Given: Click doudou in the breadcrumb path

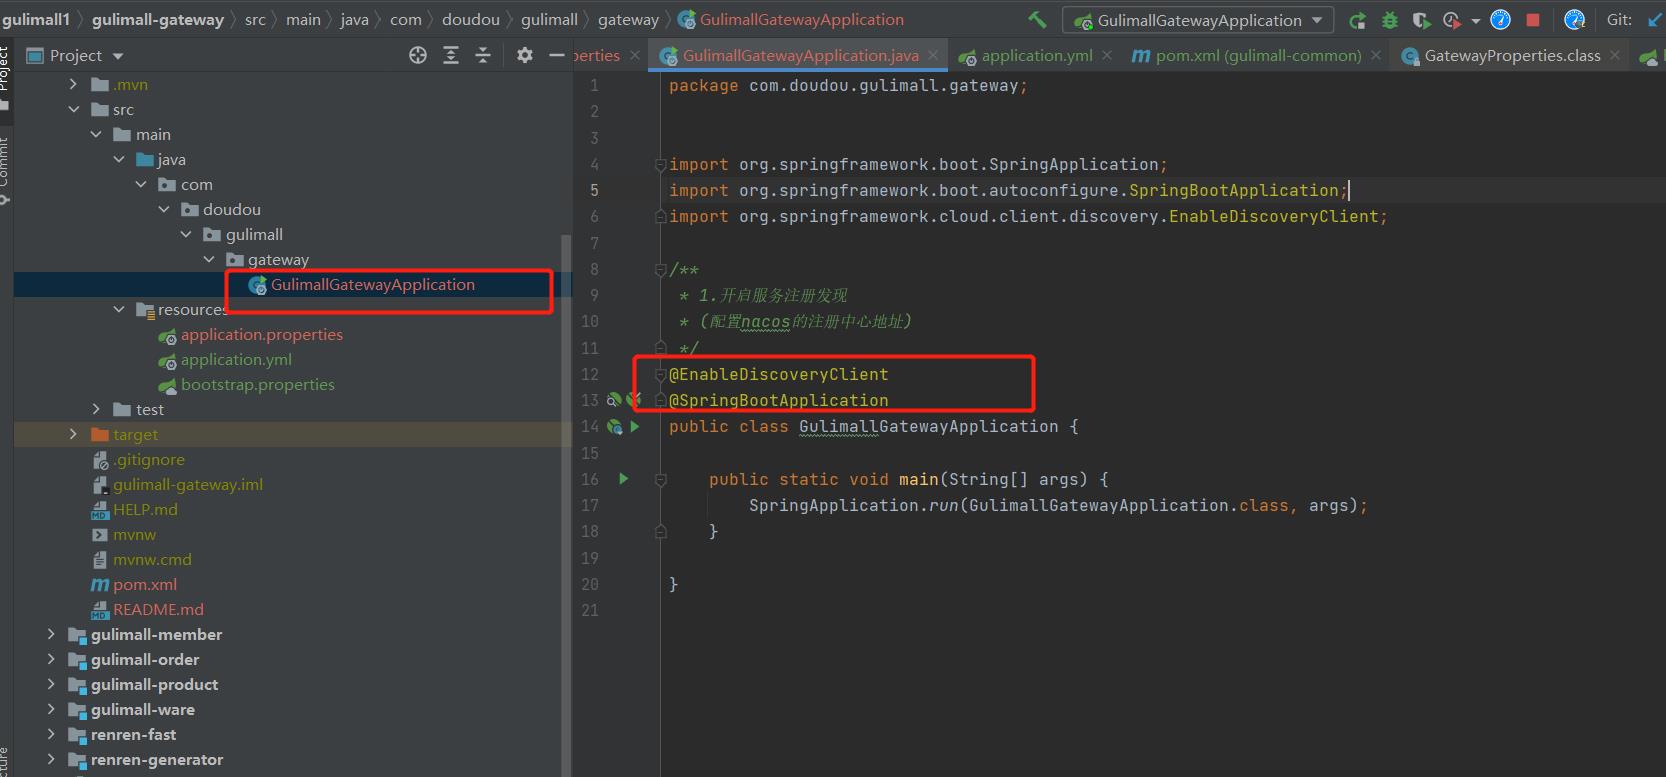Looking at the screenshot, I should click(x=470, y=20).
